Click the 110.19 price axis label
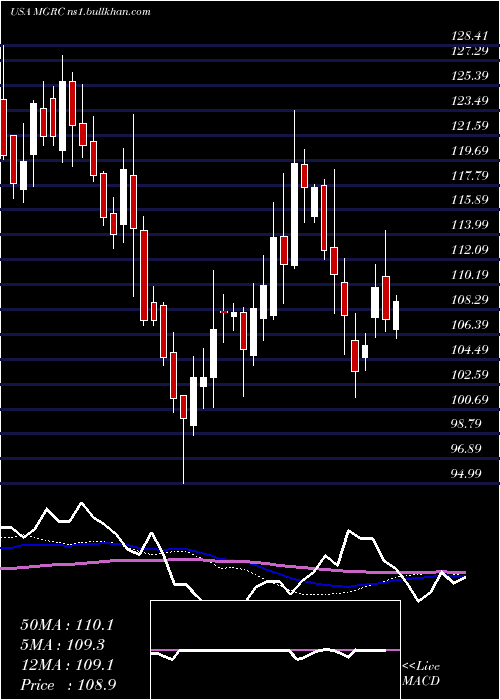This screenshot has width=500, height=700. (468, 275)
